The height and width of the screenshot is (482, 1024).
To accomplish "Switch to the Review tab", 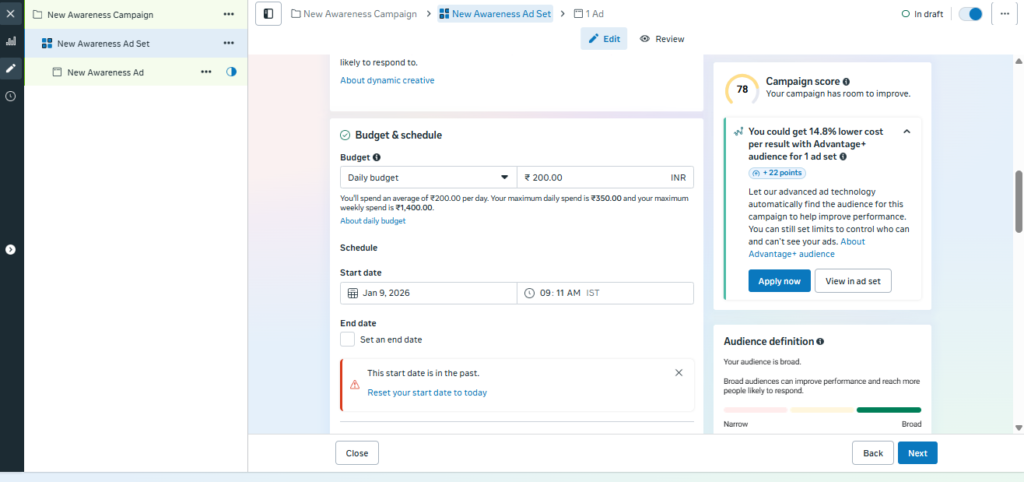I will coord(662,39).
